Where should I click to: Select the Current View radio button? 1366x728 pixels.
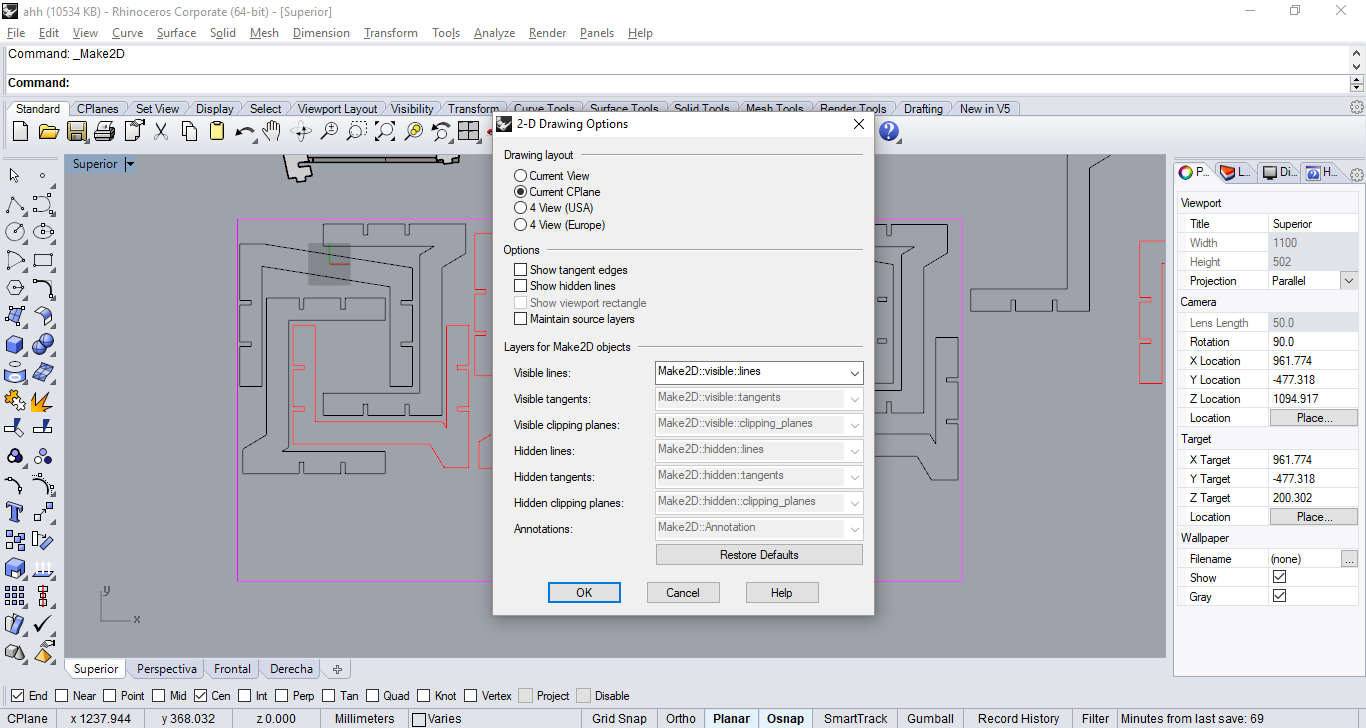tap(520, 176)
